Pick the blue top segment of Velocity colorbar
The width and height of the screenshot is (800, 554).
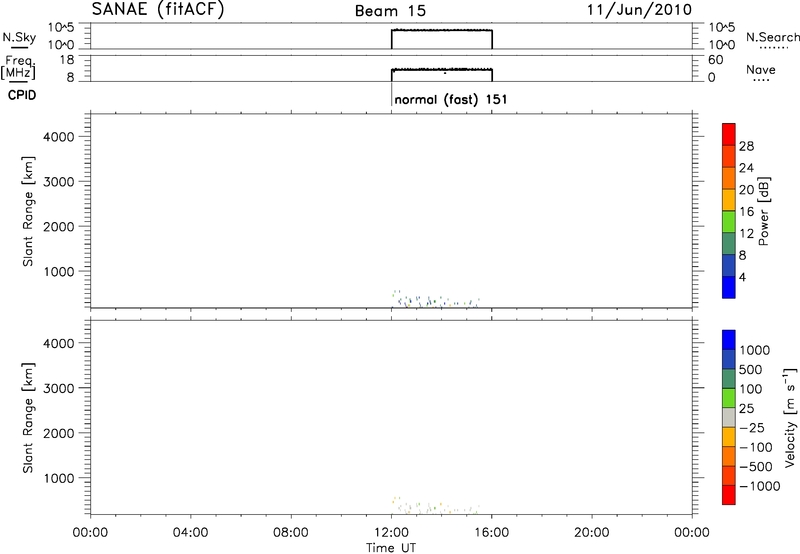click(729, 340)
